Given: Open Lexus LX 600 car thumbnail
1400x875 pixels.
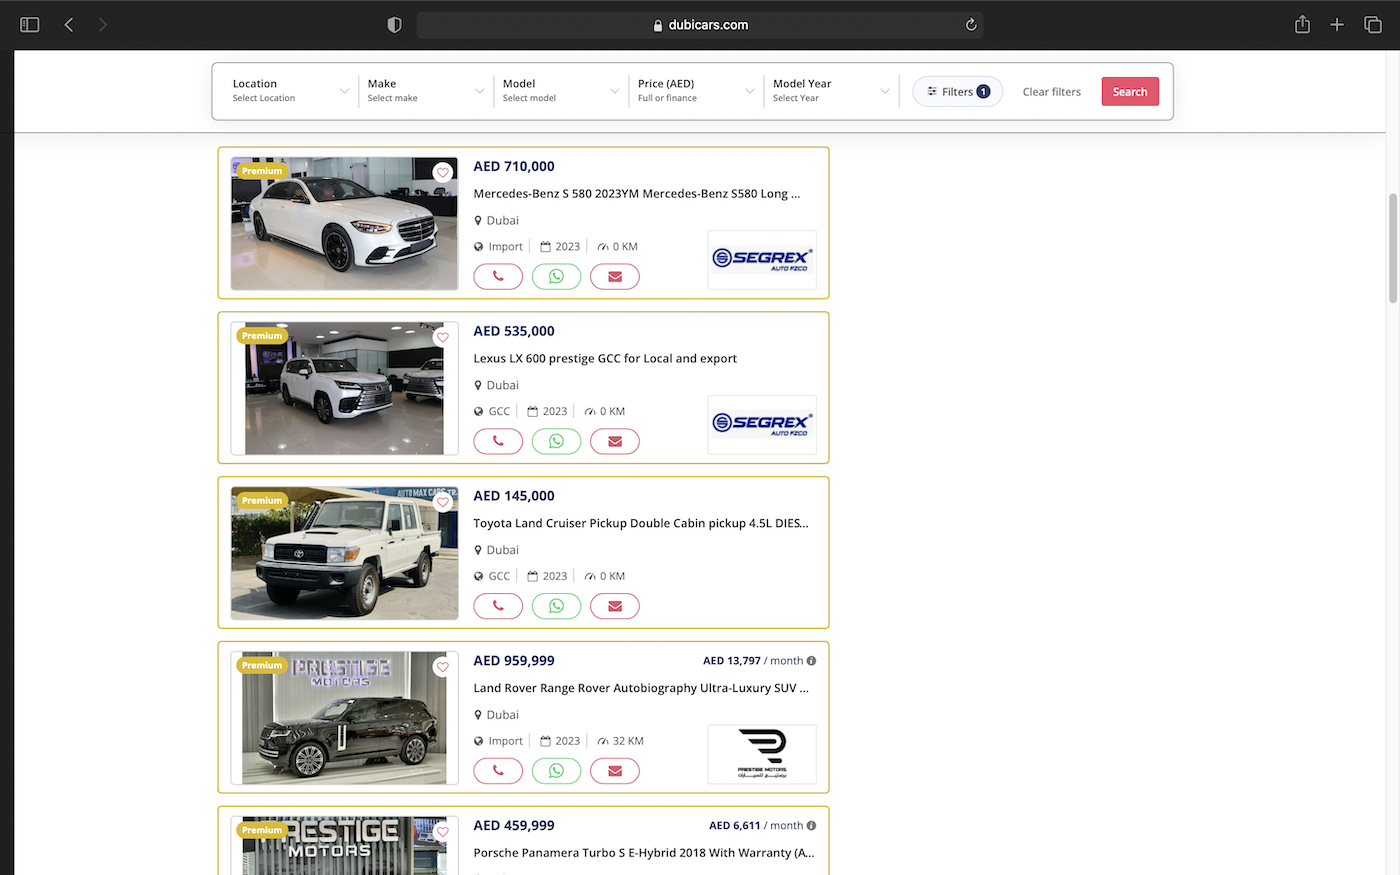Looking at the screenshot, I should click(344, 389).
